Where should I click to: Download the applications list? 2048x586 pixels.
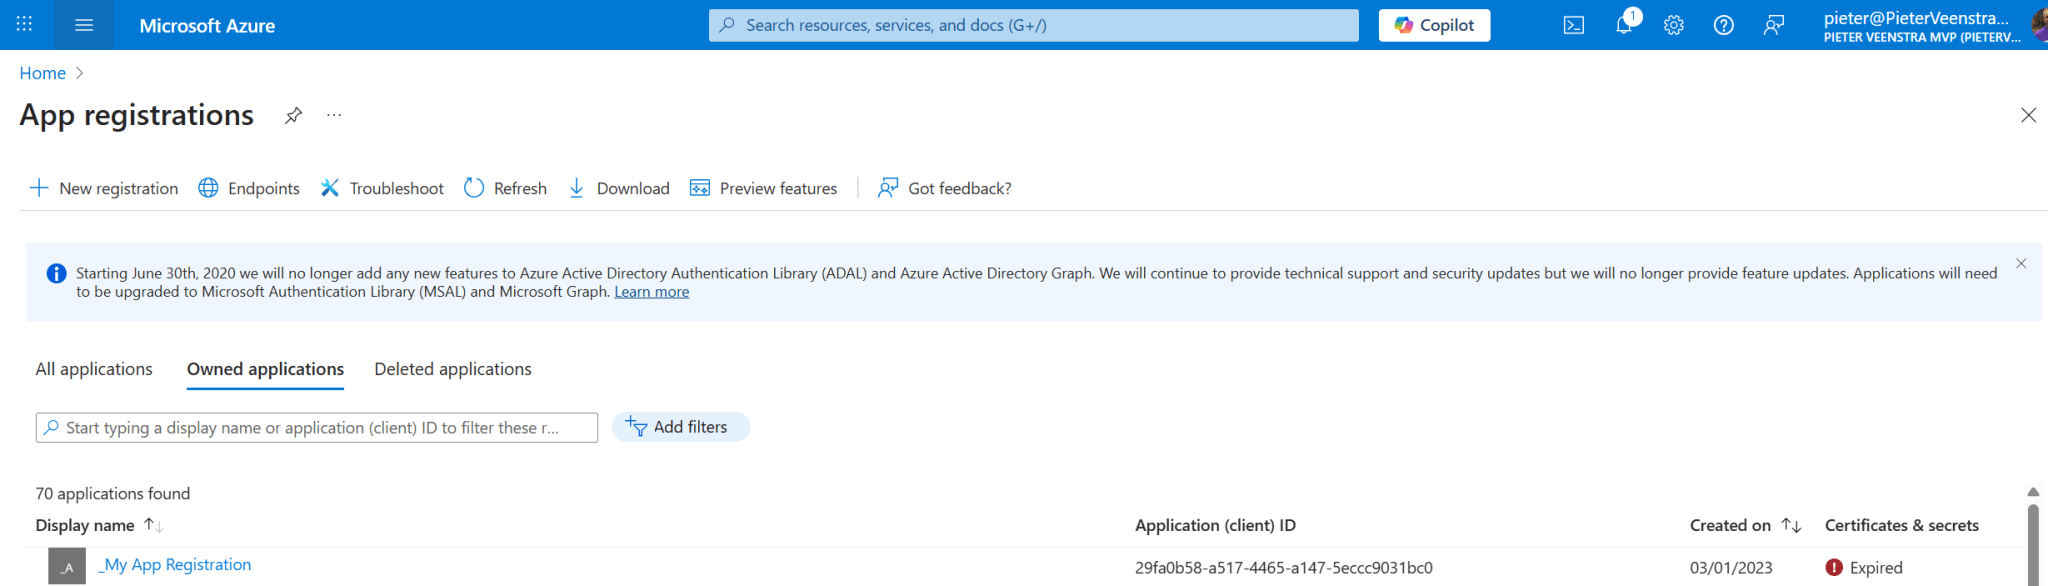[618, 188]
